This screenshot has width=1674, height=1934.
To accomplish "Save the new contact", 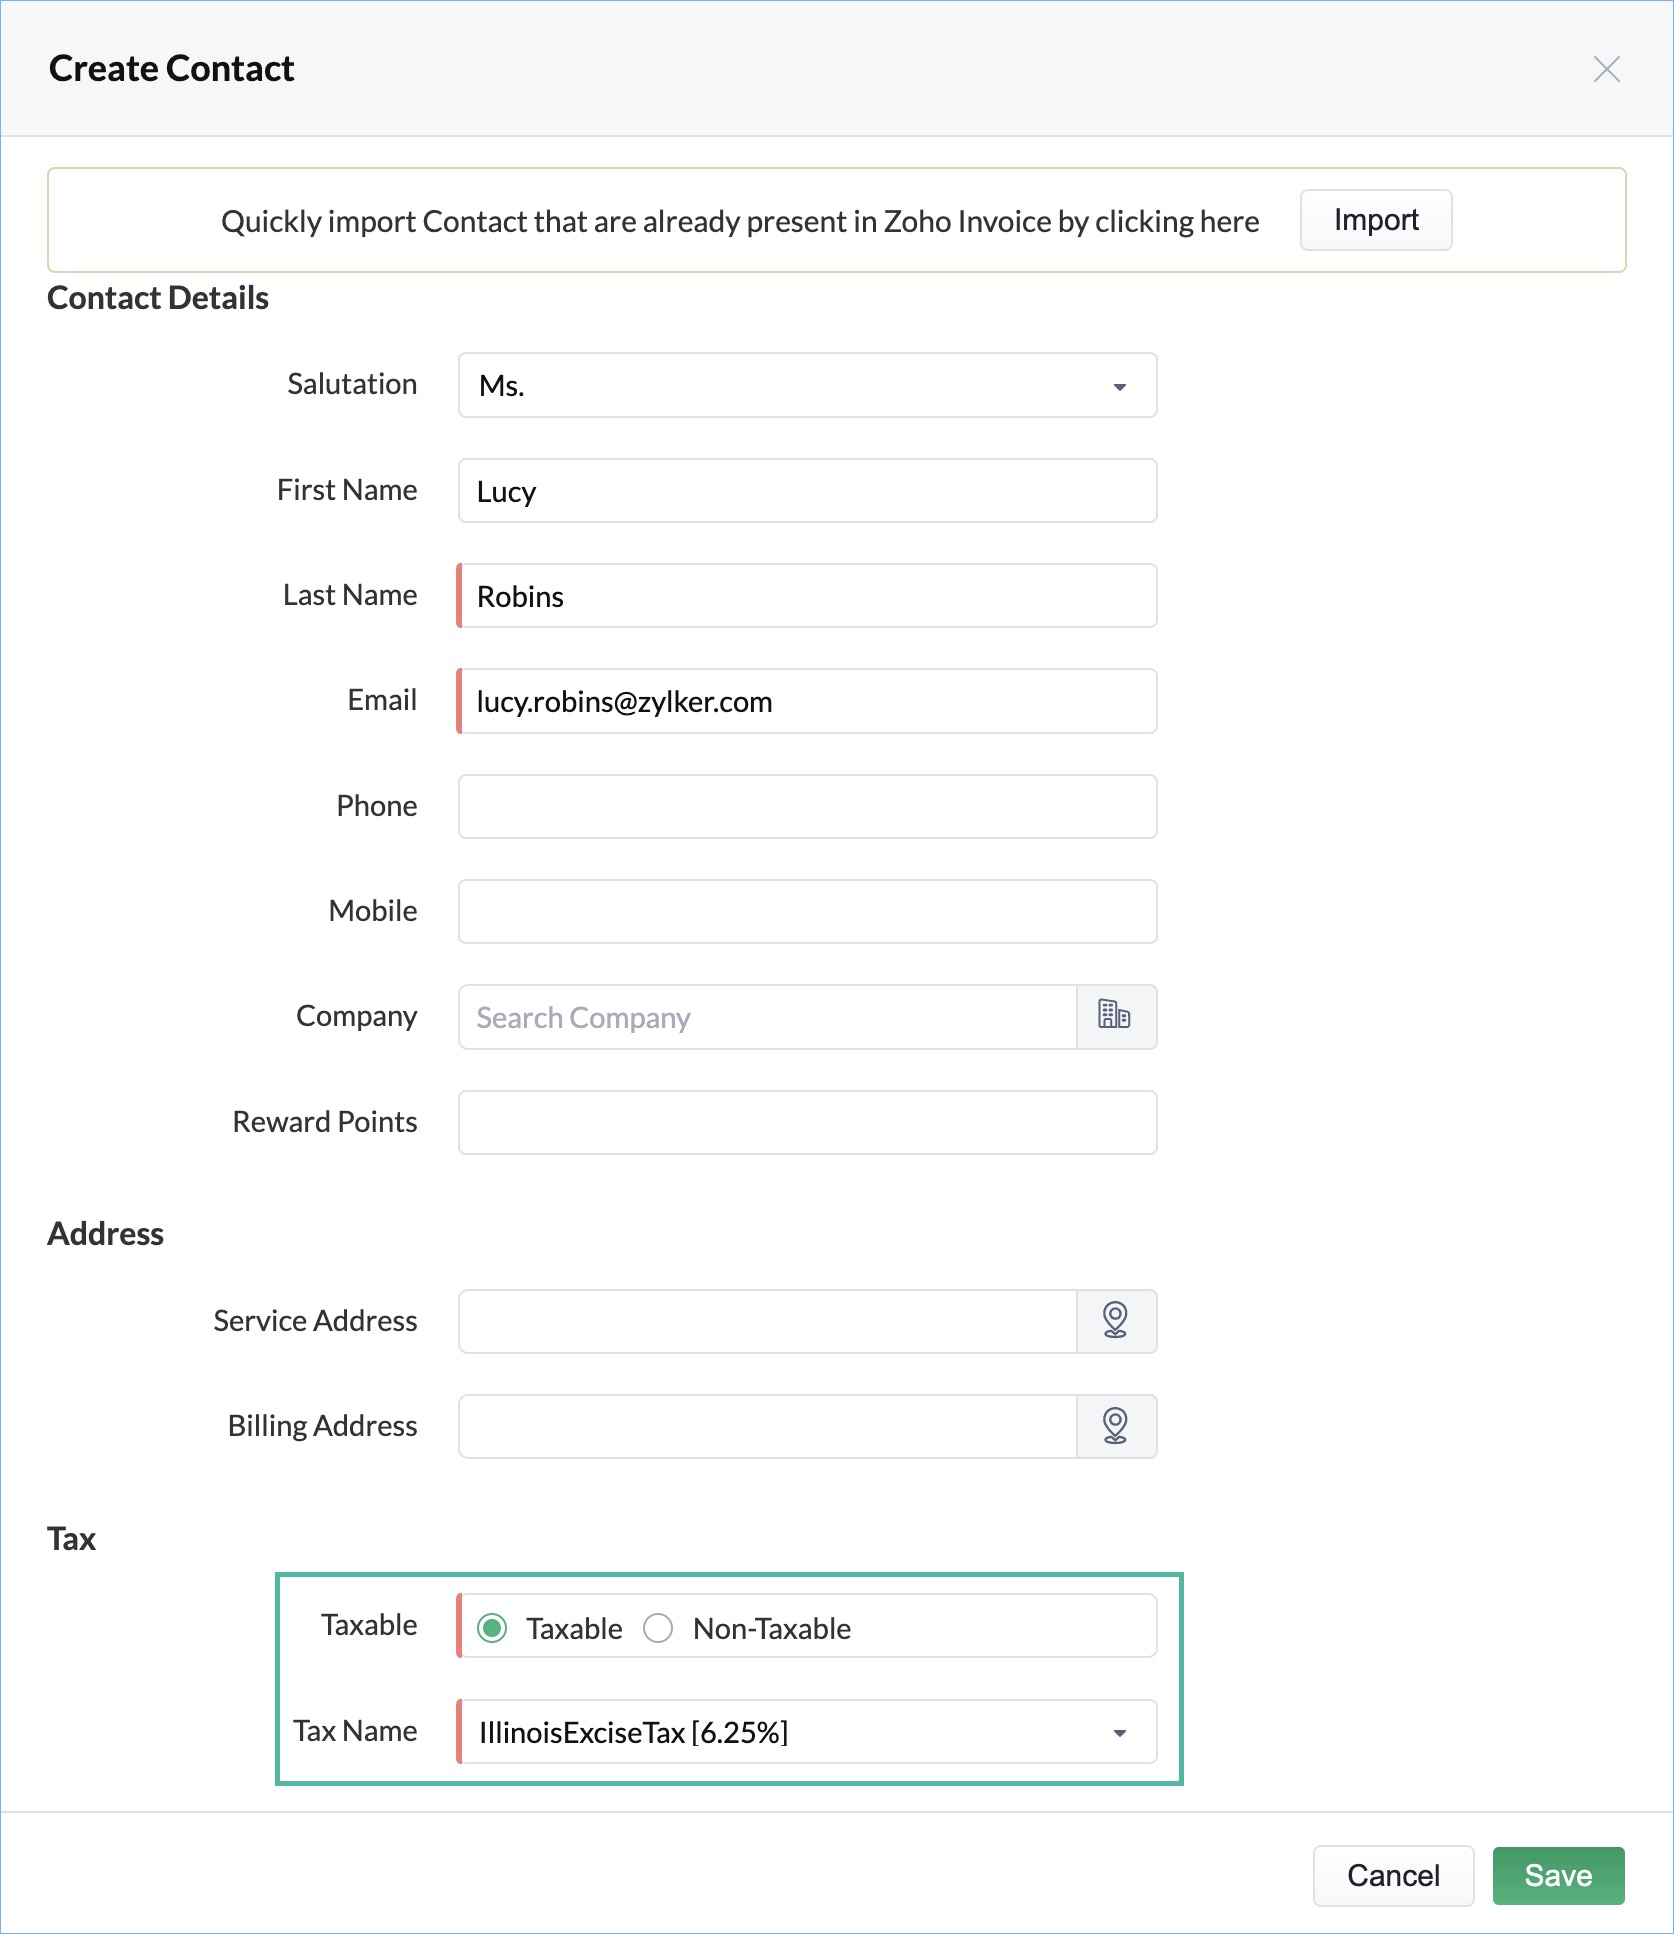I will tap(1558, 1875).
